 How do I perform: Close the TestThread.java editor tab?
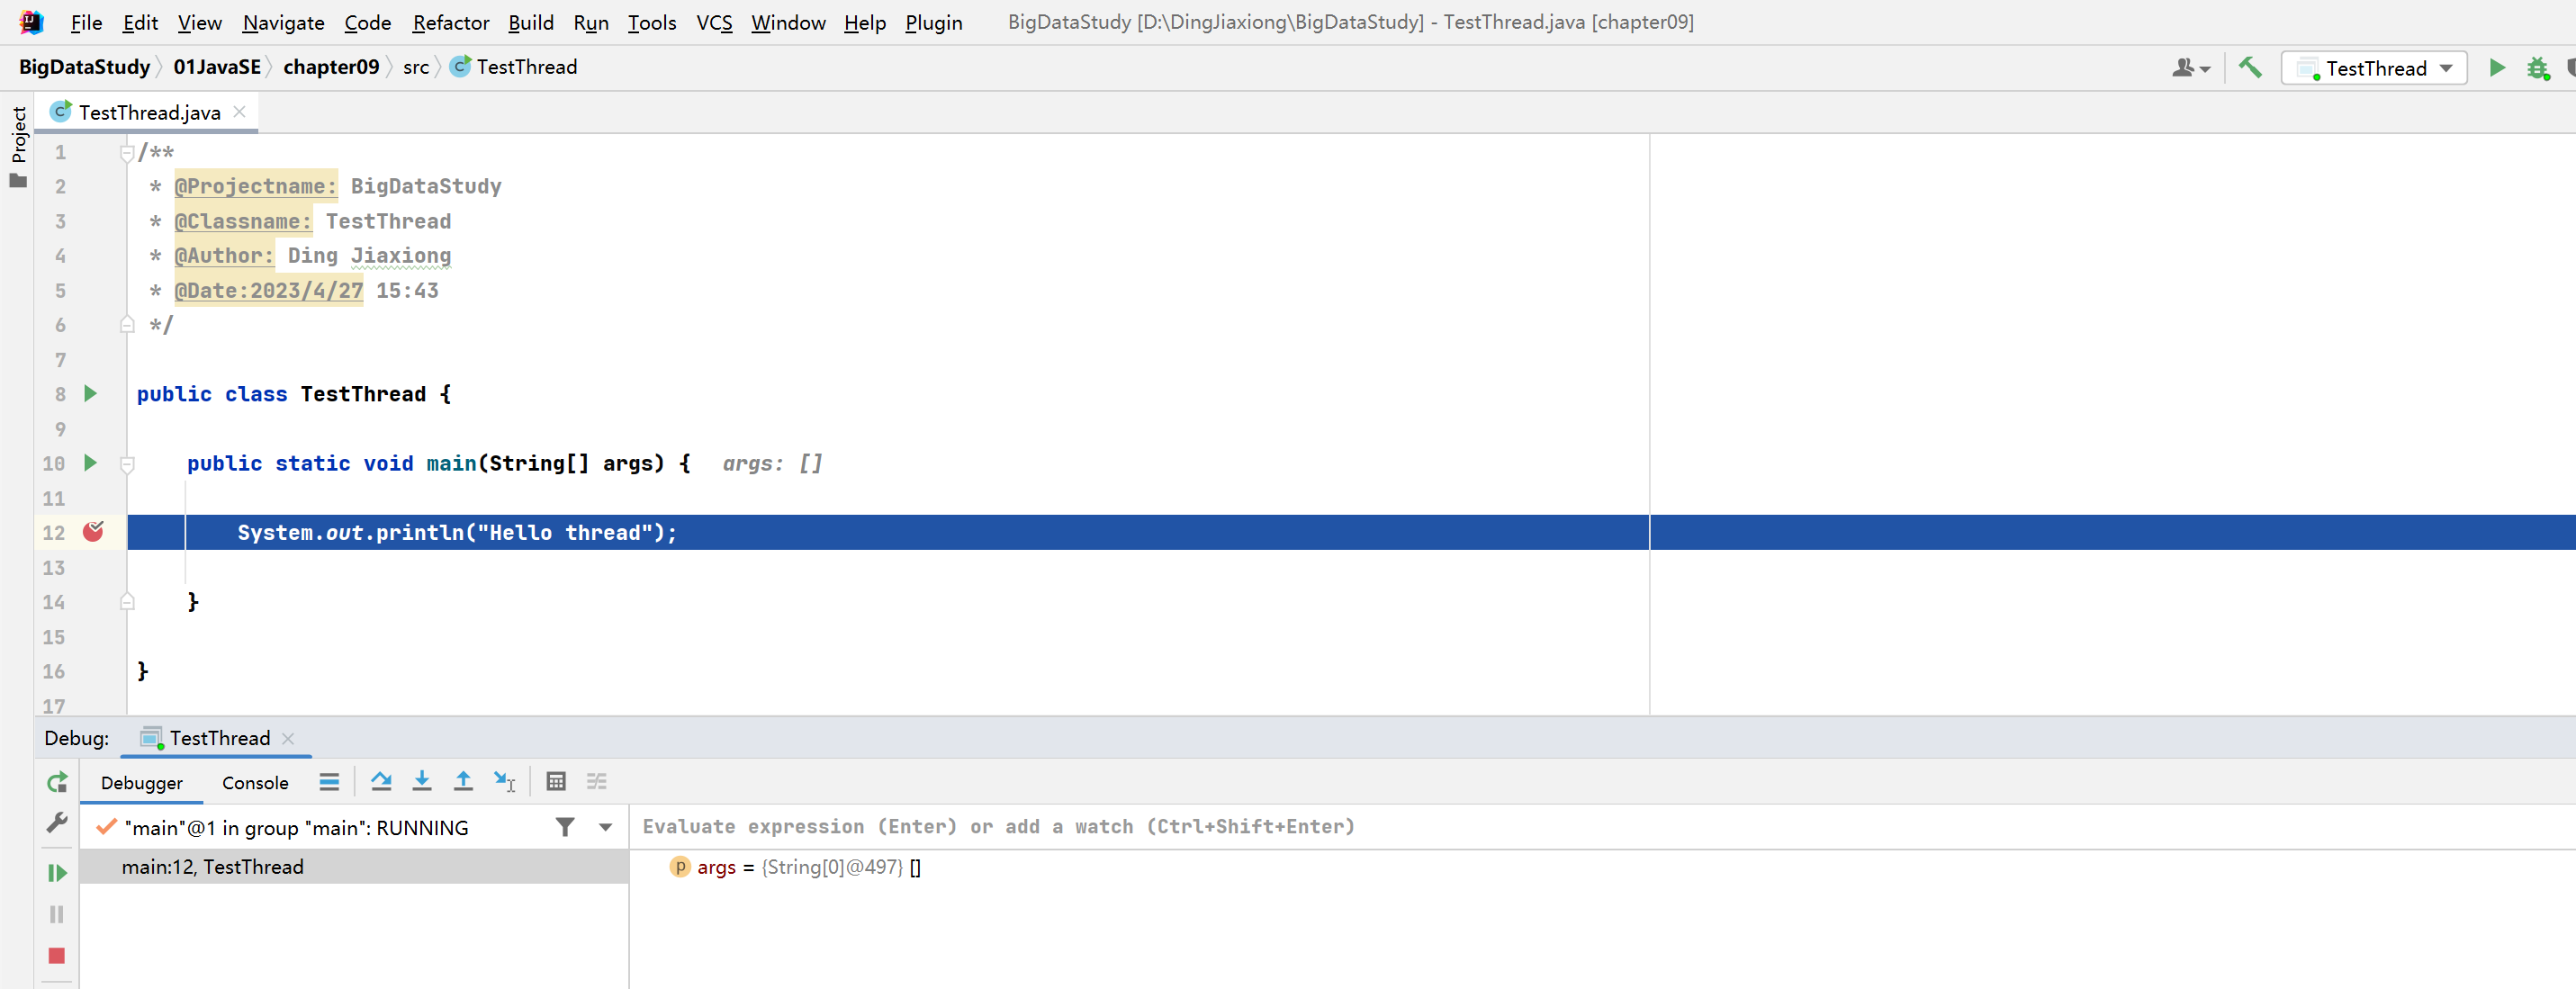tap(239, 112)
